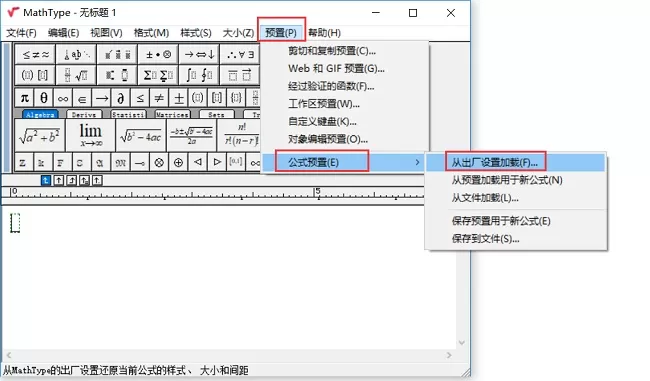This screenshot has width=650, height=381.
Task: Insert the lim x→∞ expression
Action: 90,136
